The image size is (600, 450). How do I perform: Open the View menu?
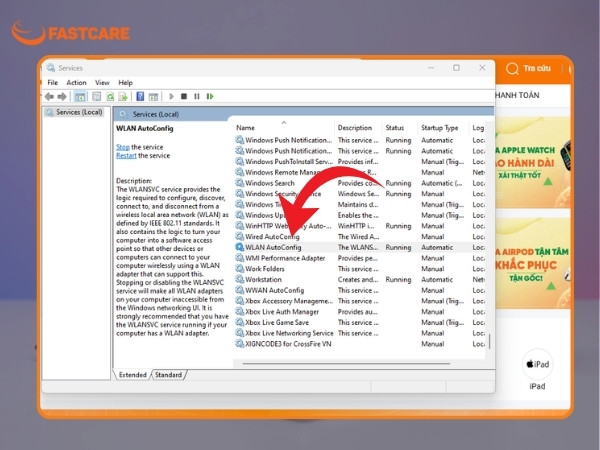coord(102,83)
